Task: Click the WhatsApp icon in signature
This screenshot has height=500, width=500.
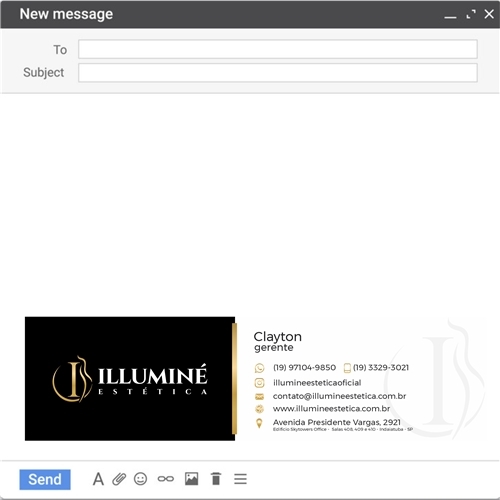Action: (x=259, y=368)
